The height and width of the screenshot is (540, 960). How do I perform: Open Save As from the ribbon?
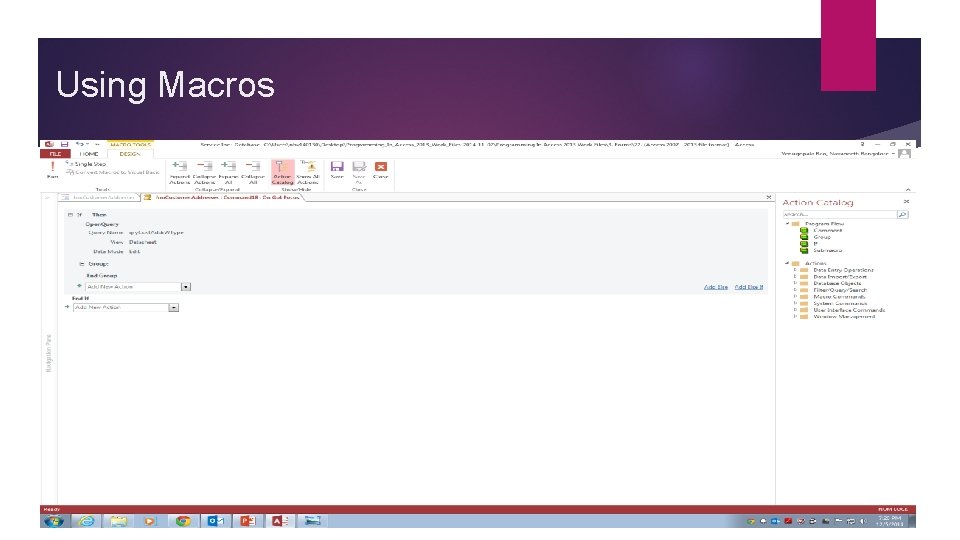359,171
